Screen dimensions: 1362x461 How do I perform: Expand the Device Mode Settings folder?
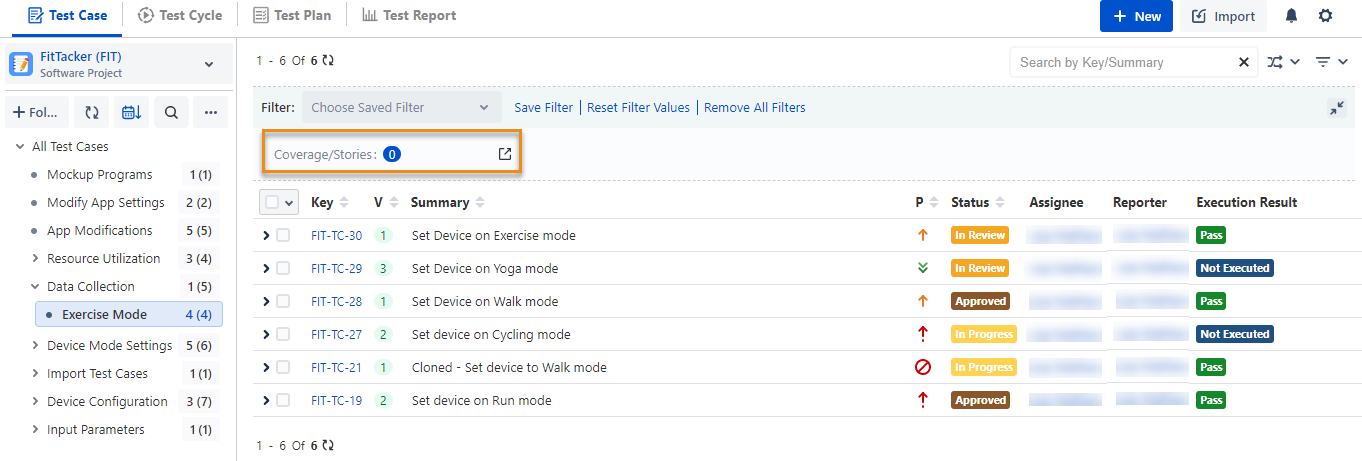click(34, 345)
